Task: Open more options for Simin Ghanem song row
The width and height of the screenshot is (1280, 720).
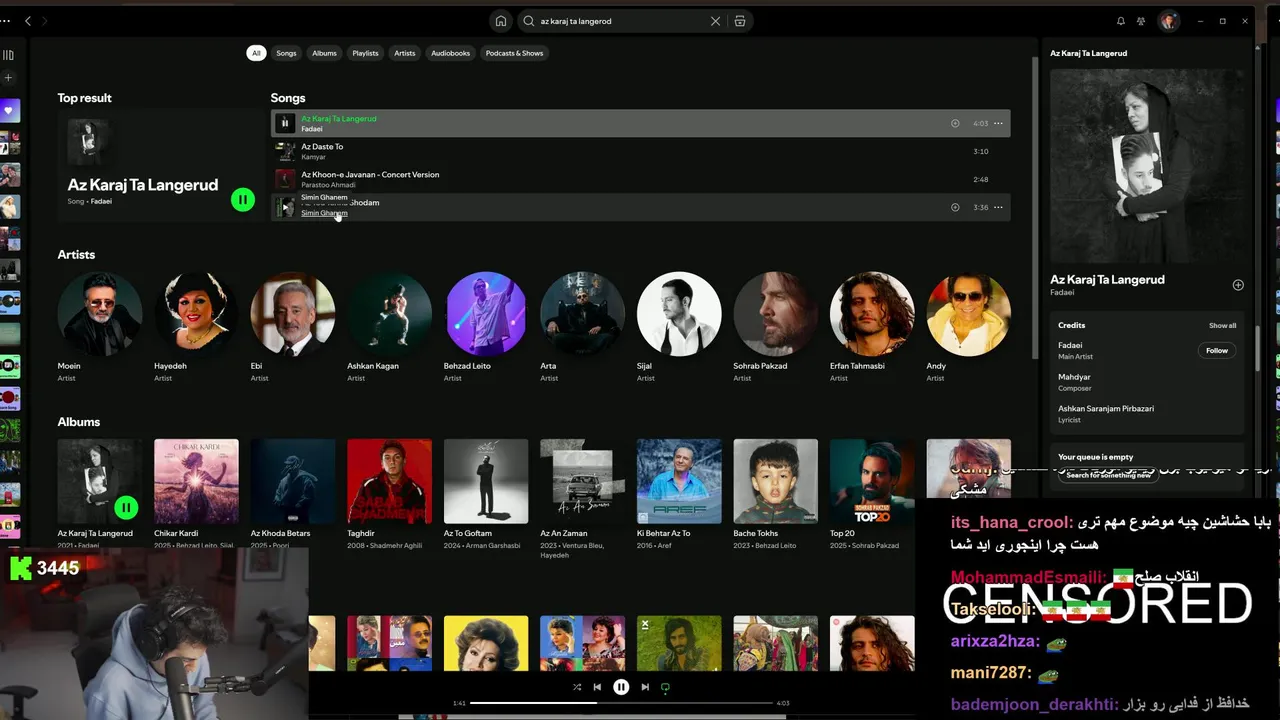Action: (998, 207)
